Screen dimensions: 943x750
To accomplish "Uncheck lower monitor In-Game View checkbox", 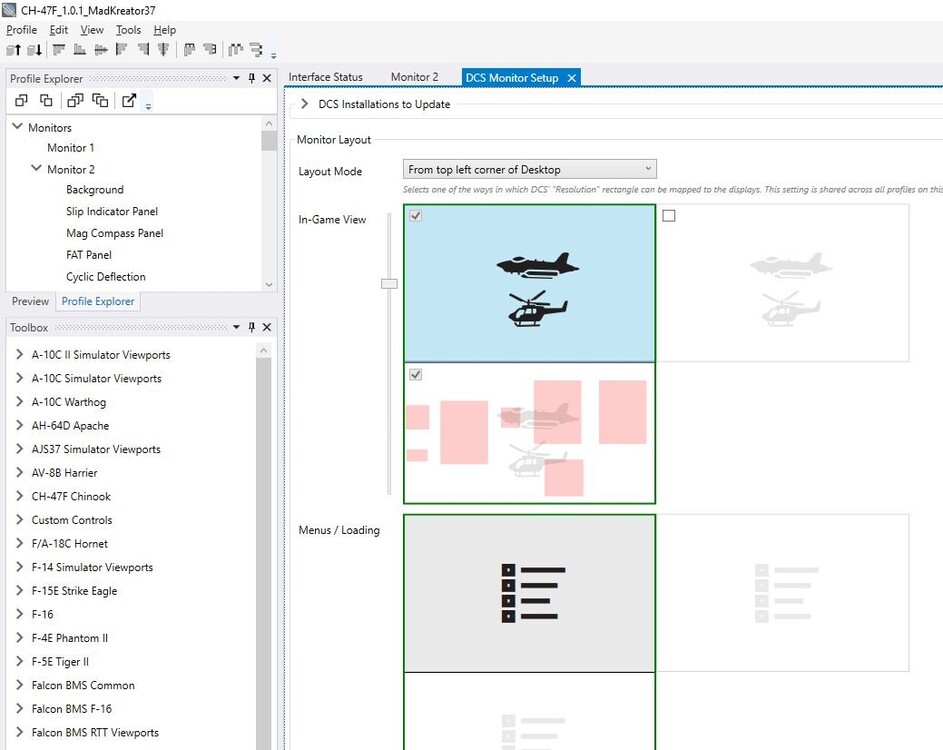I will click(x=416, y=374).
